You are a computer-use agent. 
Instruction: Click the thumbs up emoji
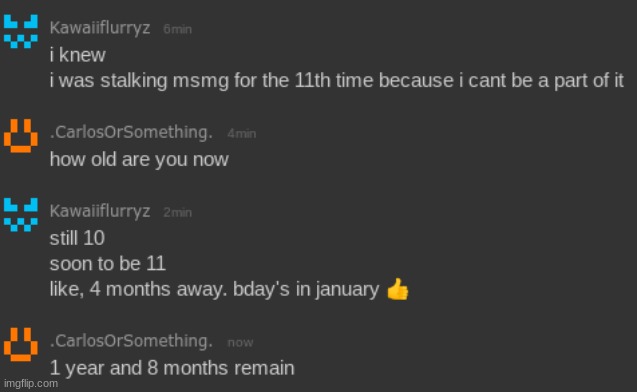pyautogui.click(x=397, y=289)
